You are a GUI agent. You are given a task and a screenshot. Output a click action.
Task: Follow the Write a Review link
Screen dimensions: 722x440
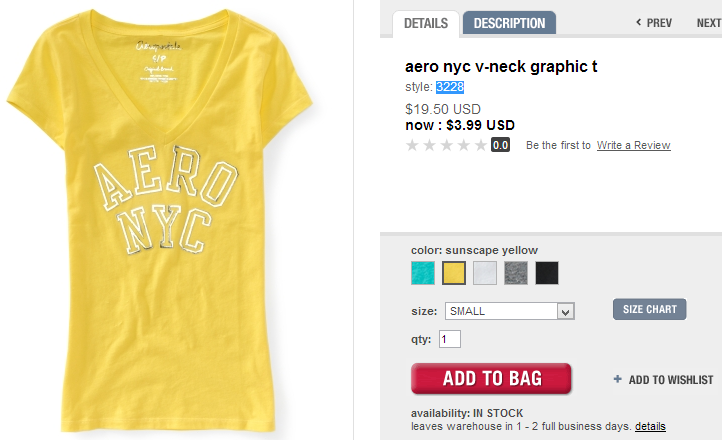pos(633,146)
